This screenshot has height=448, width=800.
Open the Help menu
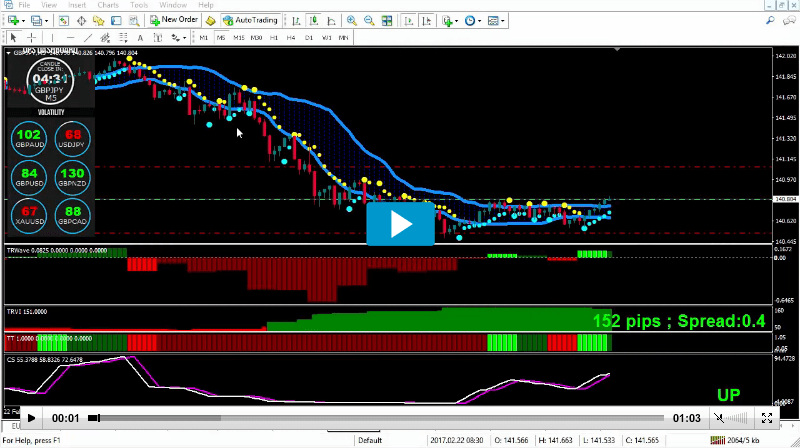(x=206, y=5)
